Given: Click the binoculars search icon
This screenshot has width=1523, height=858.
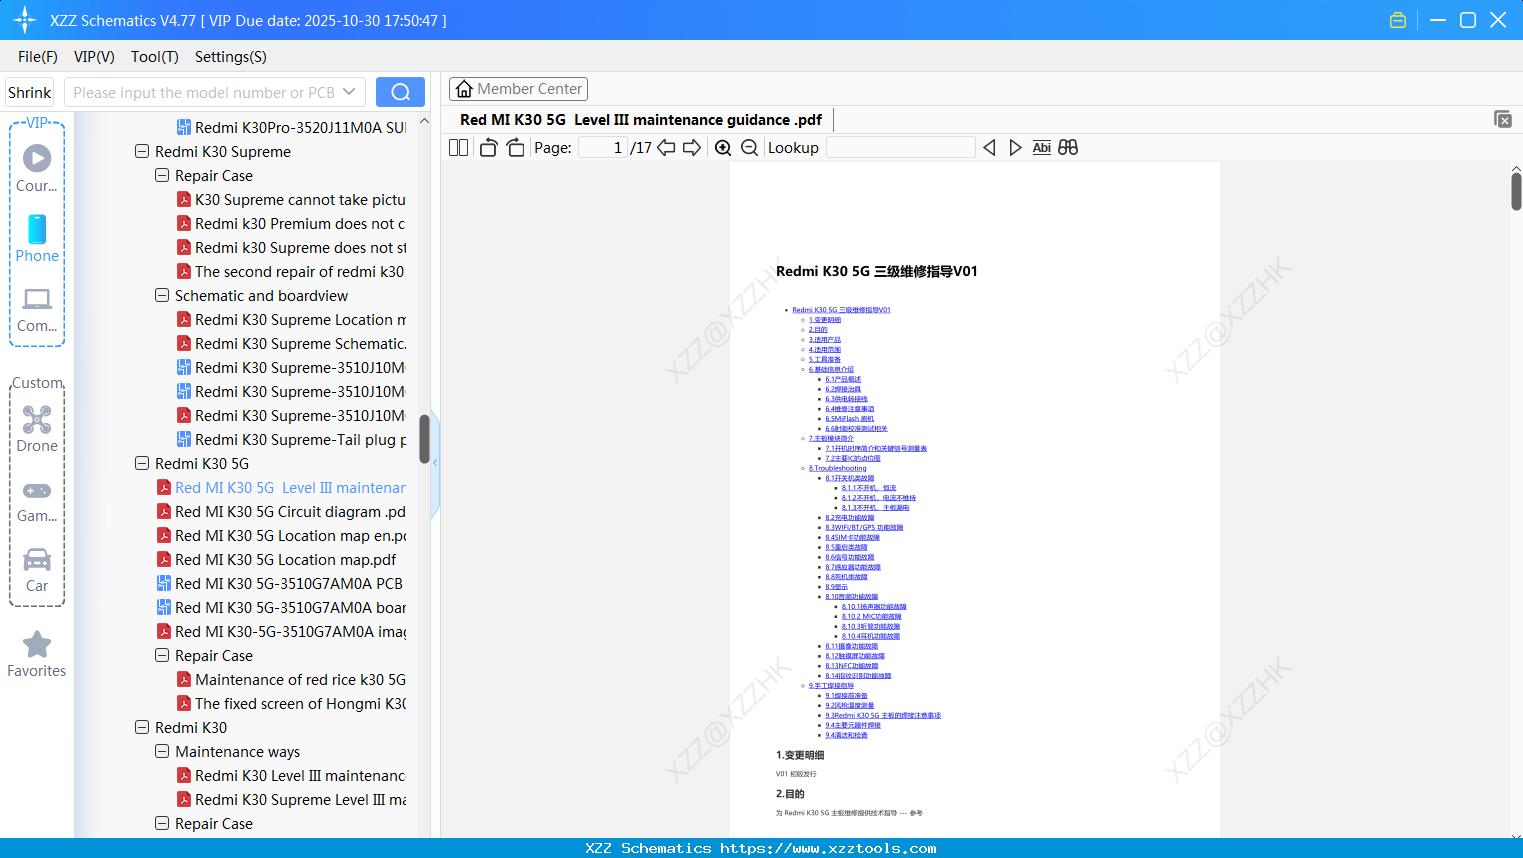Looking at the screenshot, I should (1068, 148).
